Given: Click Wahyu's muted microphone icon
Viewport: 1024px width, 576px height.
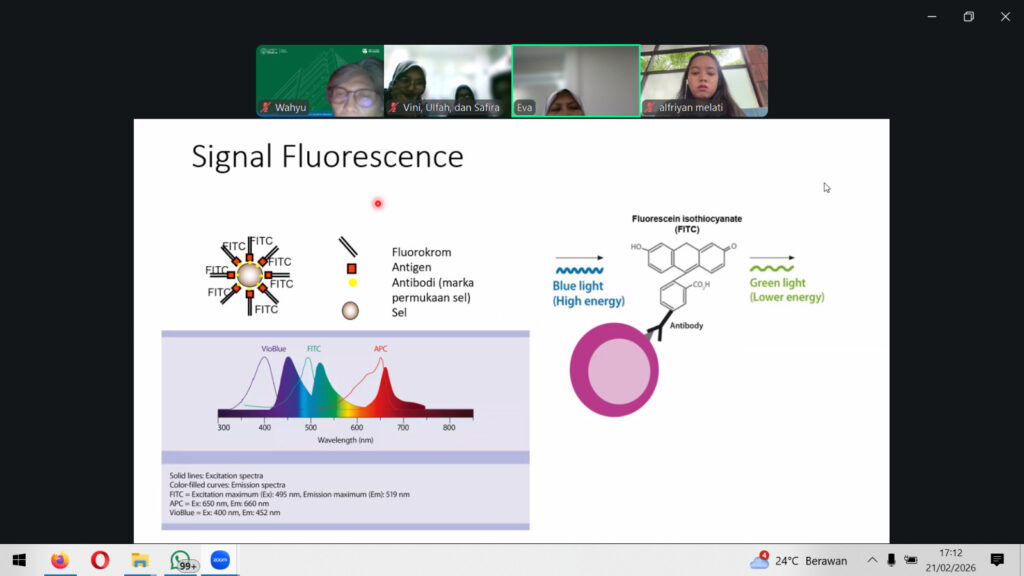Looking at the screenshot, I should (266, 107).
